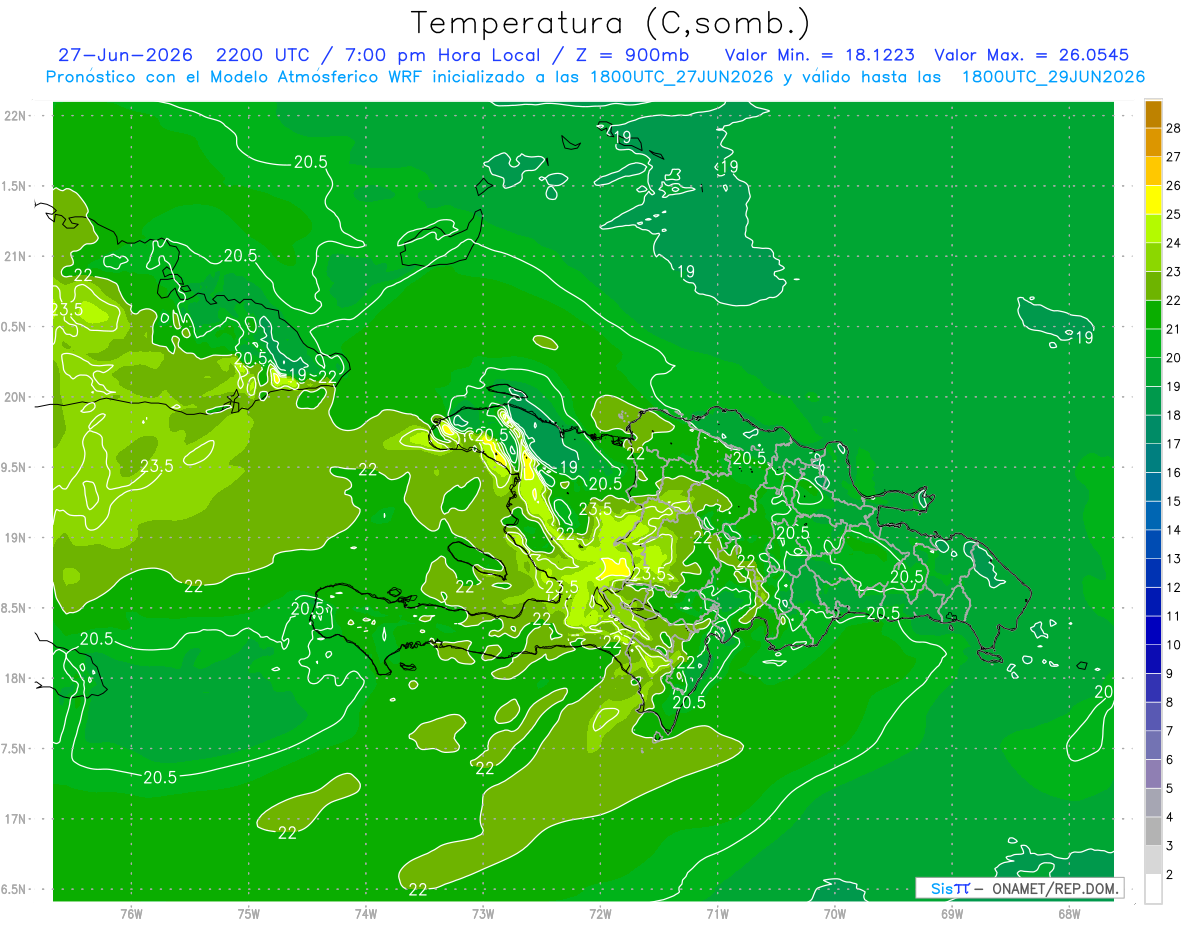Viewport: 1200px width, 927px height.
Task: Click 'Valor Max. = 26.0545' value
Action: (1031, 55)
